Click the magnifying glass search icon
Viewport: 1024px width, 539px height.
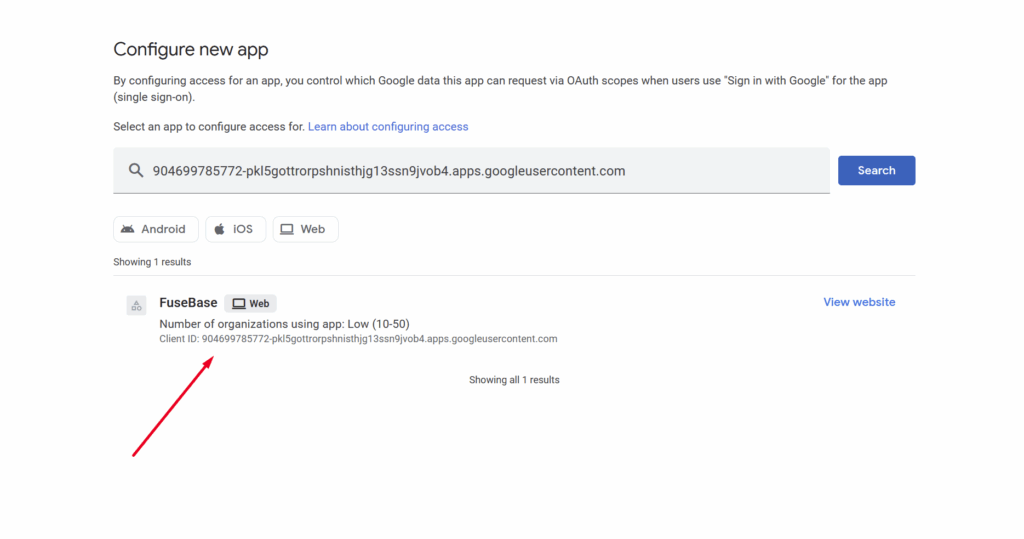tap(136, 170)
